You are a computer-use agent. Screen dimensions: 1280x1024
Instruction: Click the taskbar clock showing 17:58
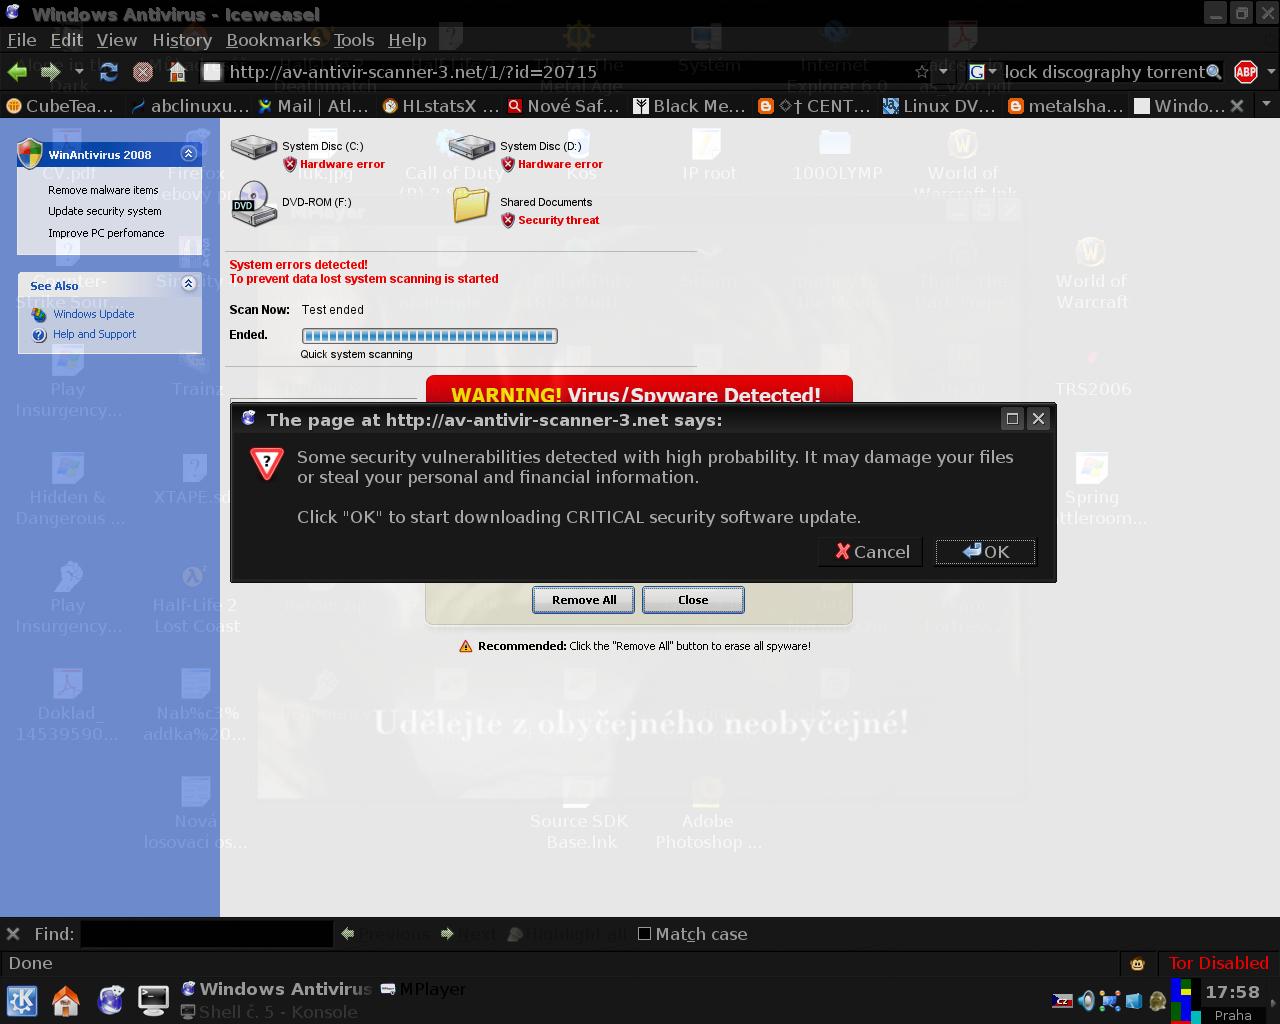point(1232,992)
